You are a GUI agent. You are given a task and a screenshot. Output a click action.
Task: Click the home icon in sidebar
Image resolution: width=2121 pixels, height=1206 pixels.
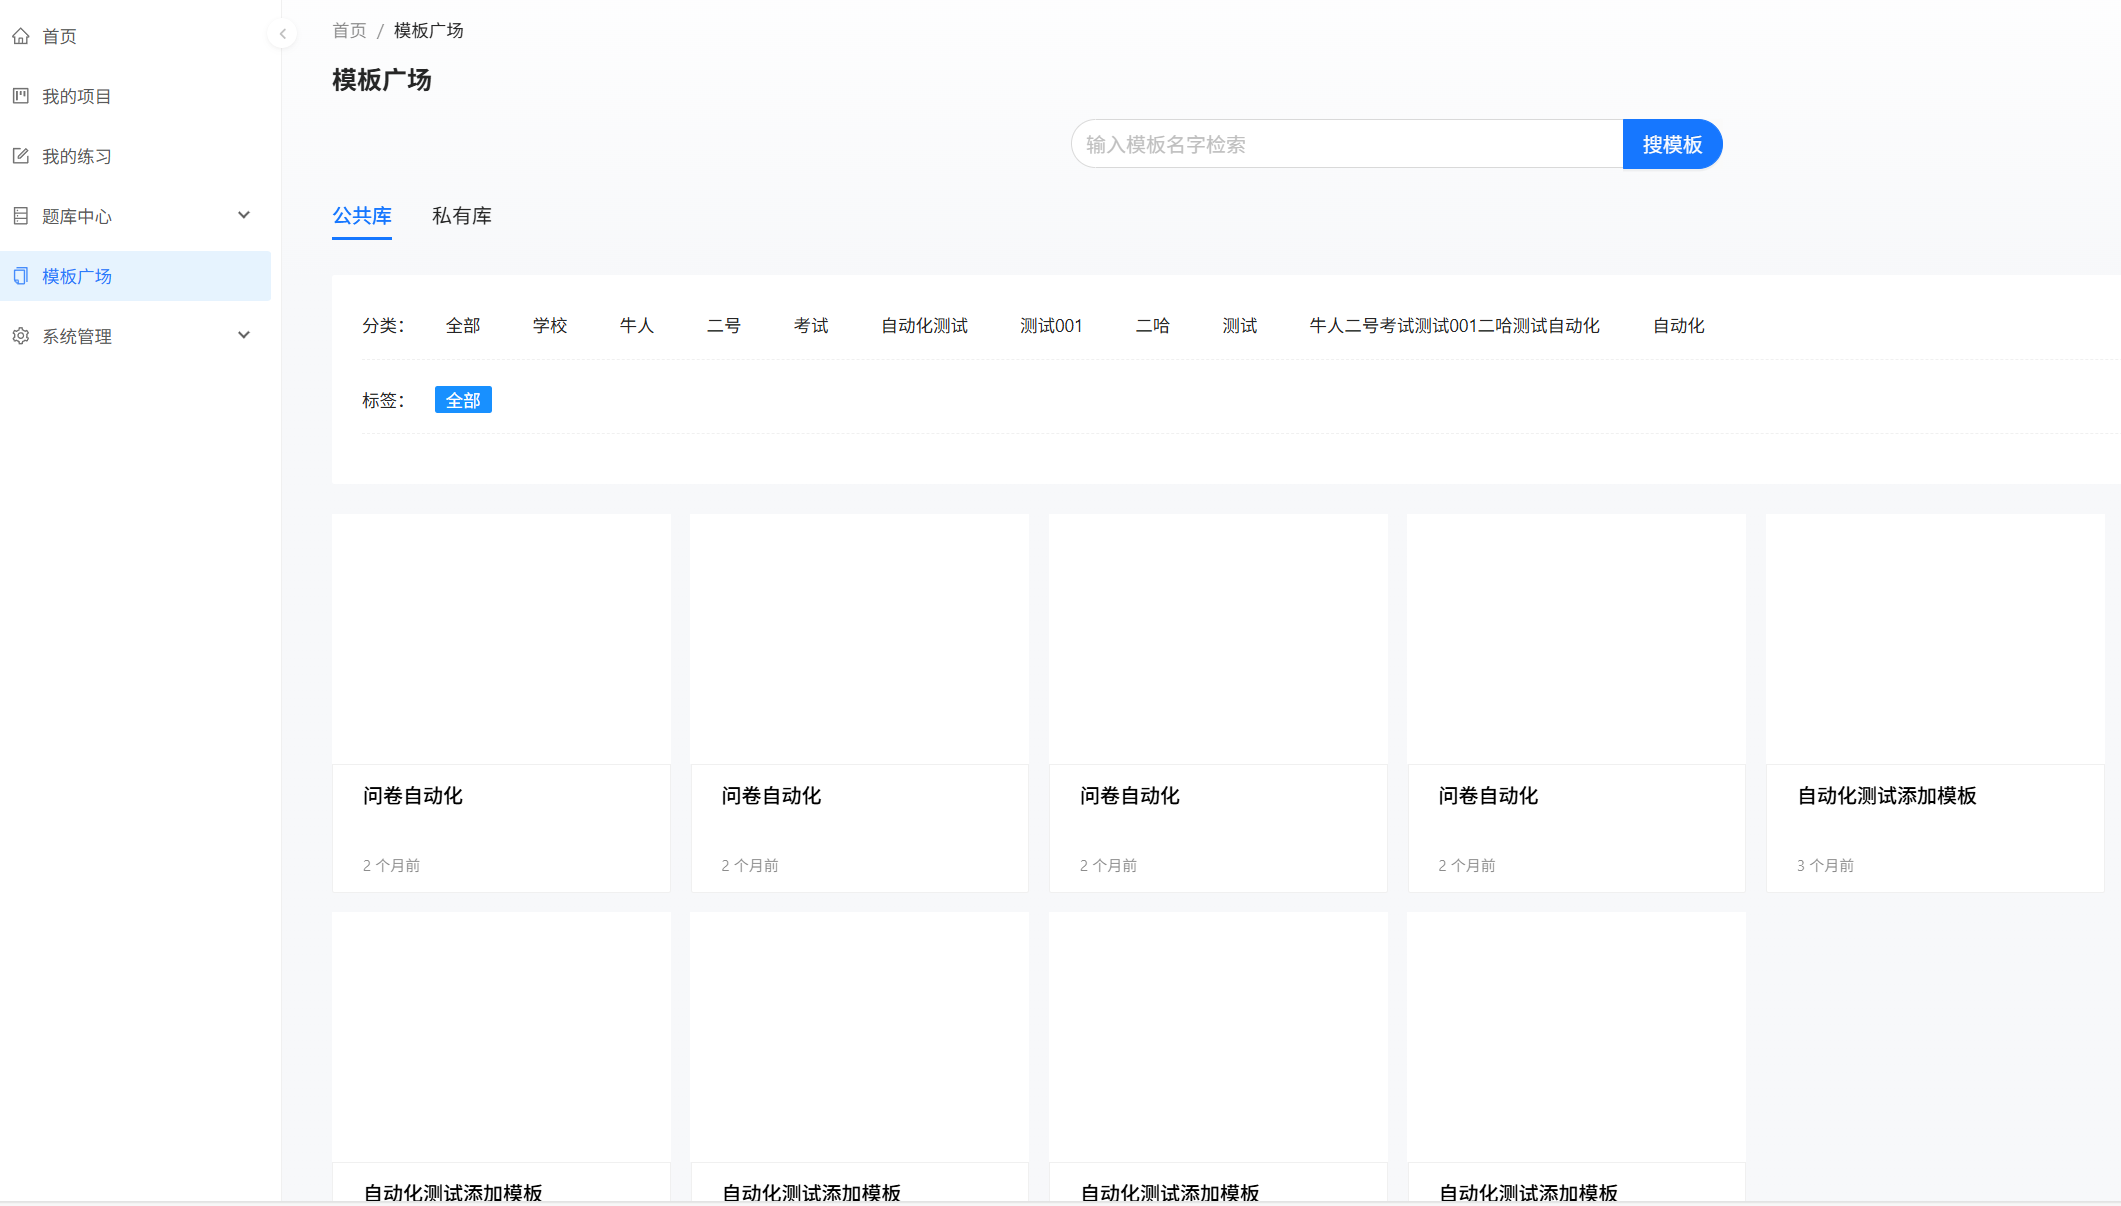21,36
